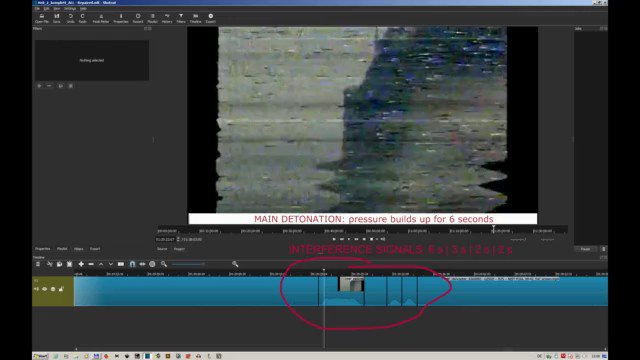Hide the V1 track with eye icon
The height and width of the screenshot is (360, 640).
(44, 289)
